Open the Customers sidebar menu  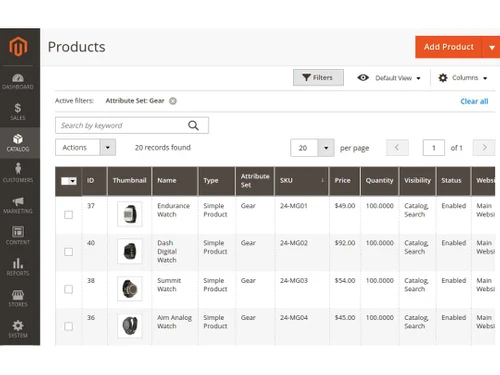18,173
